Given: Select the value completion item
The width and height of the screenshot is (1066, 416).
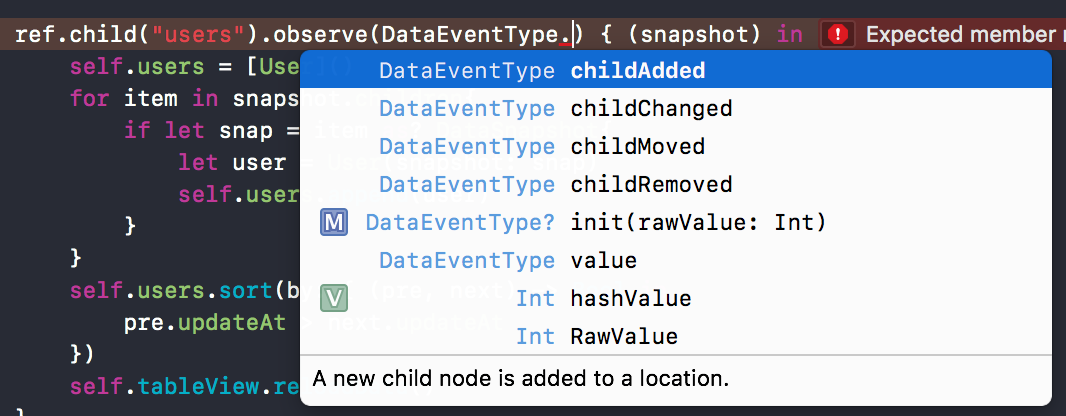Looking at the screenshot, I should click(603, 260).
